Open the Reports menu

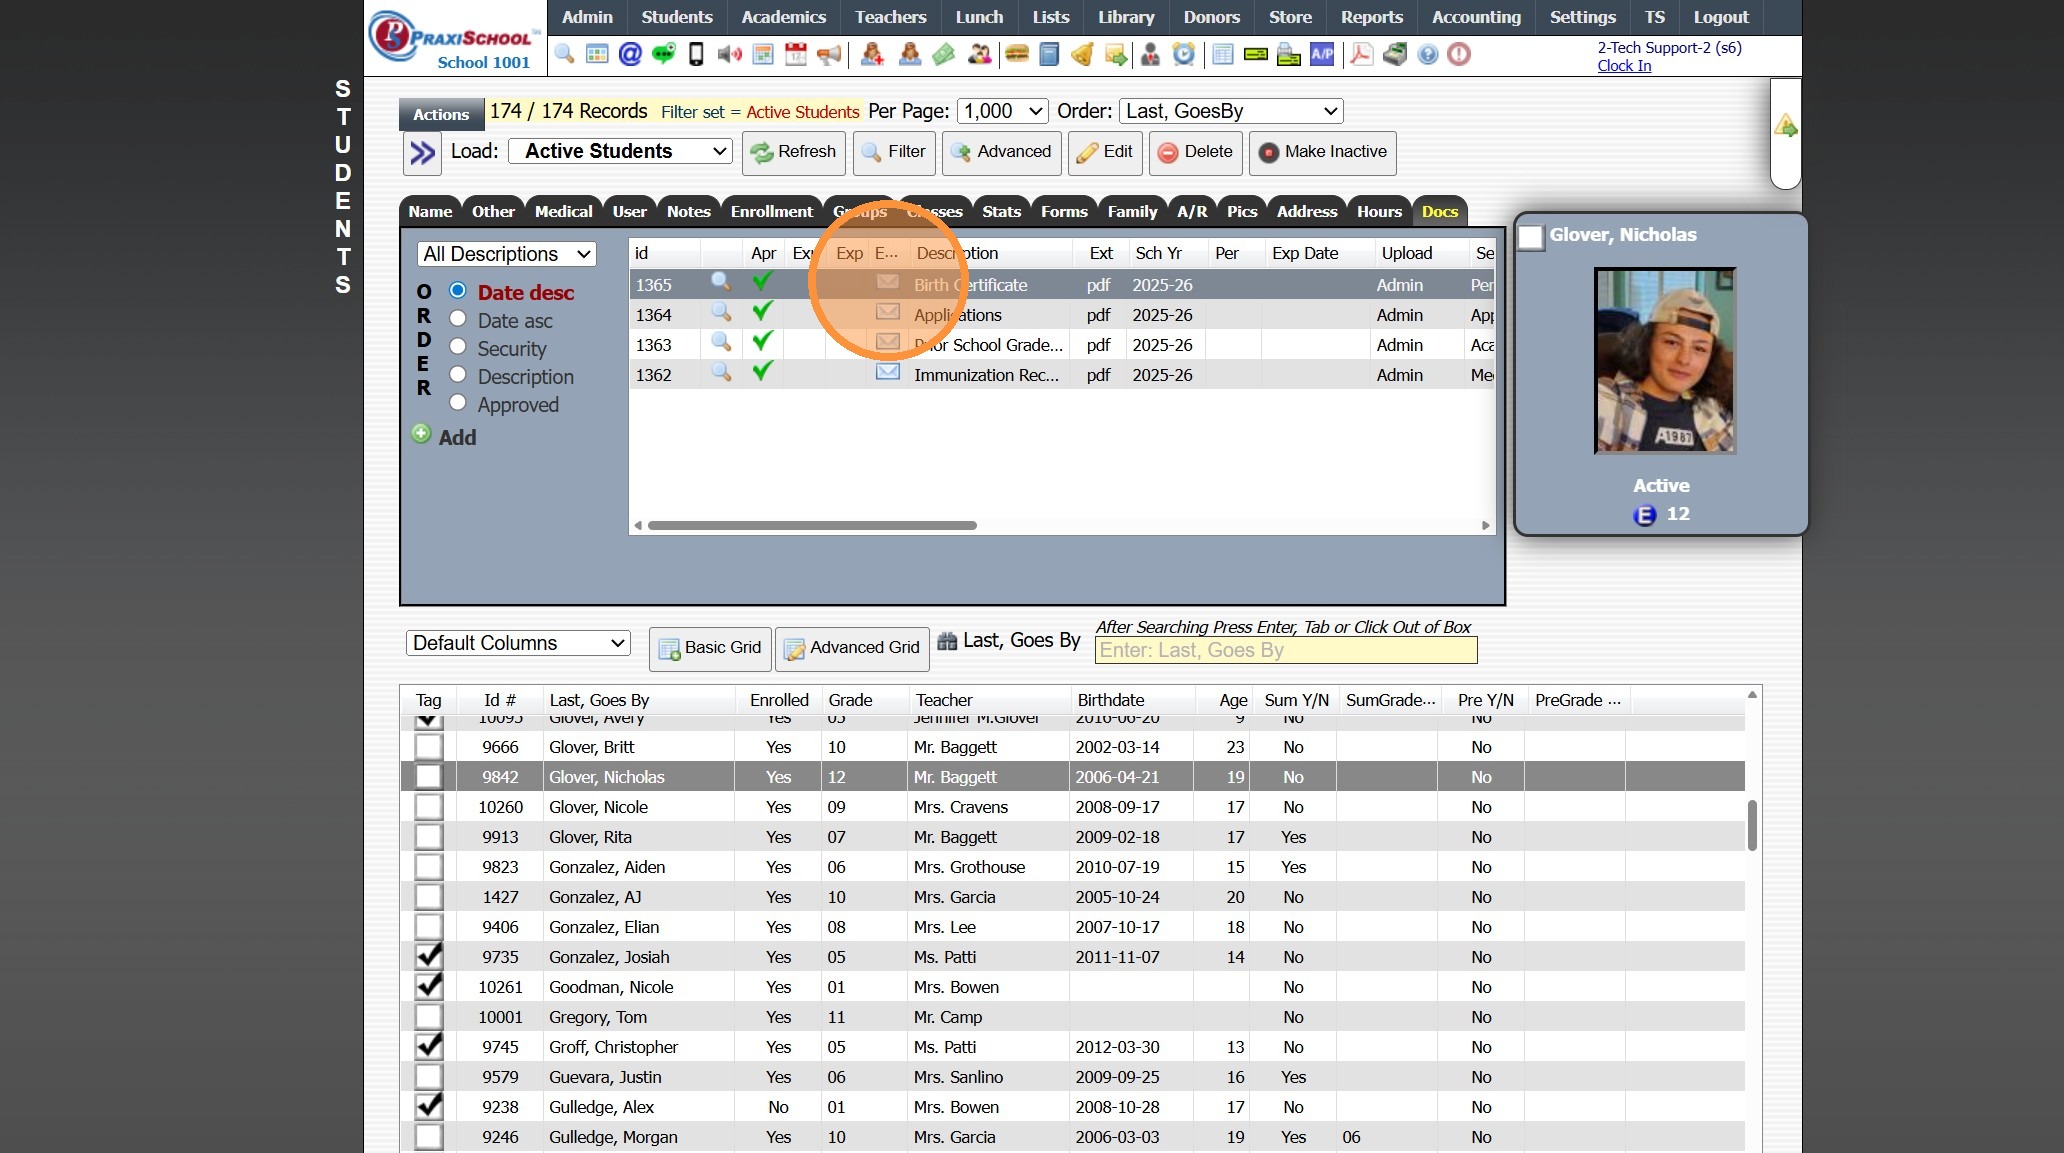1371,17
